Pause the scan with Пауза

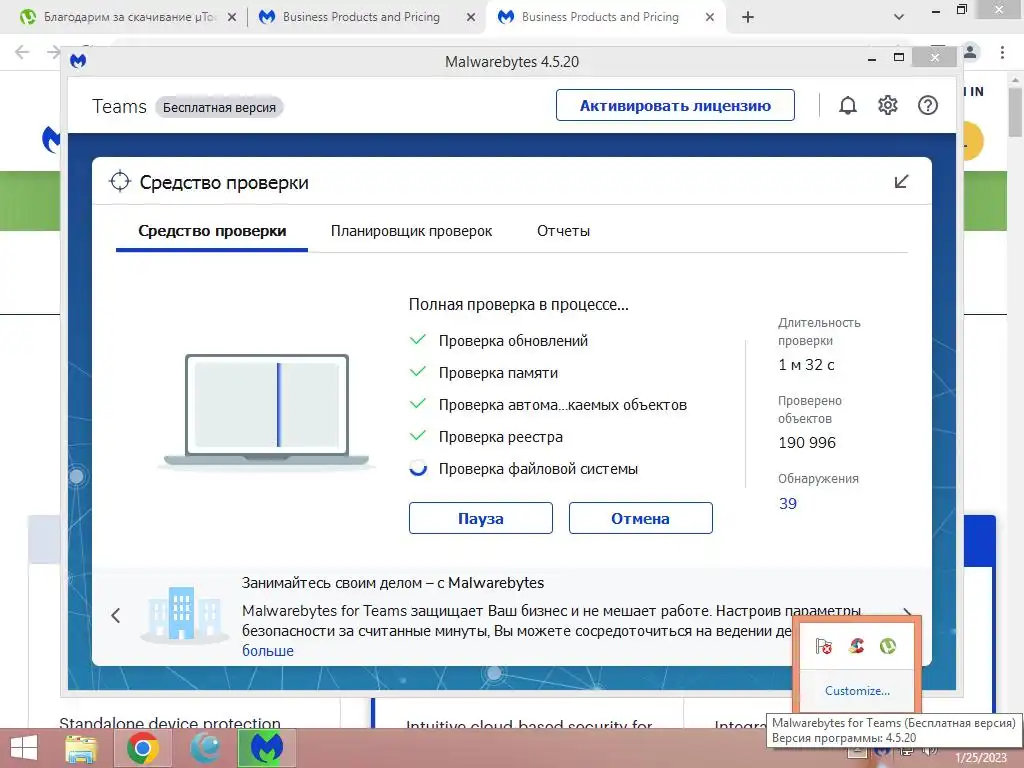tap(481, 519)
